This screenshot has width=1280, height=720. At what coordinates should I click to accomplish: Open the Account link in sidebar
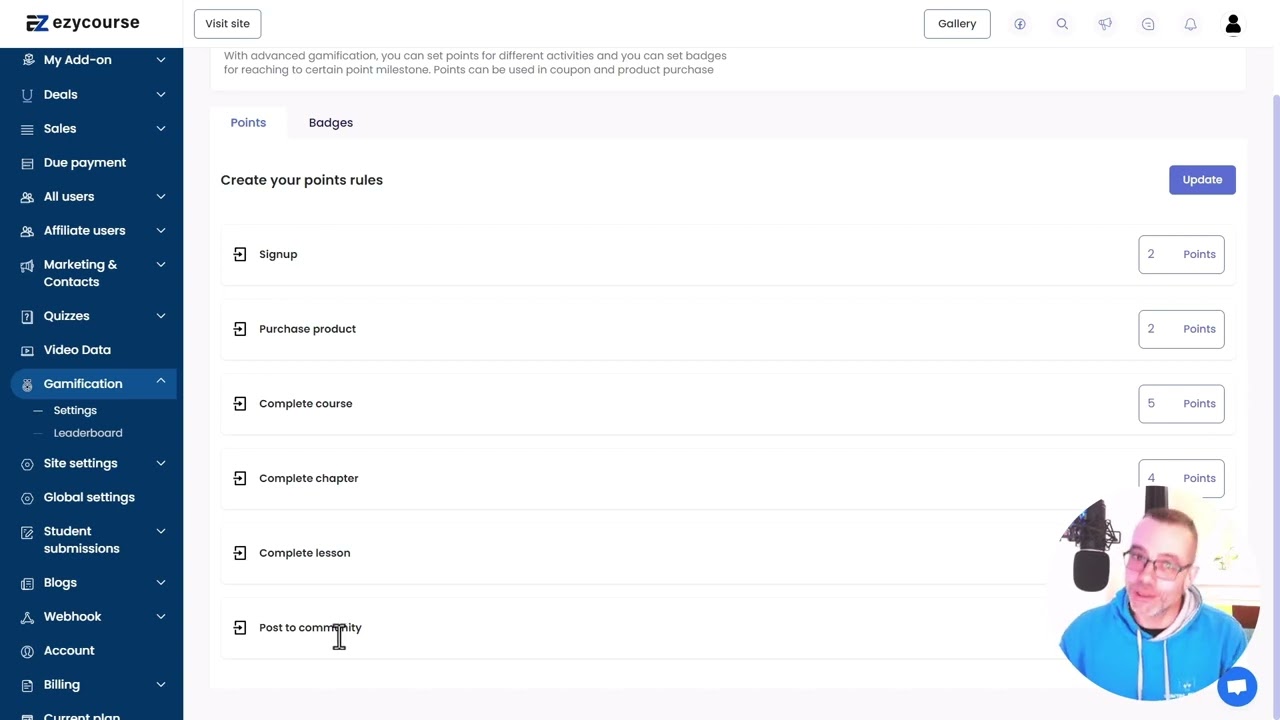(x=69, y=651)
